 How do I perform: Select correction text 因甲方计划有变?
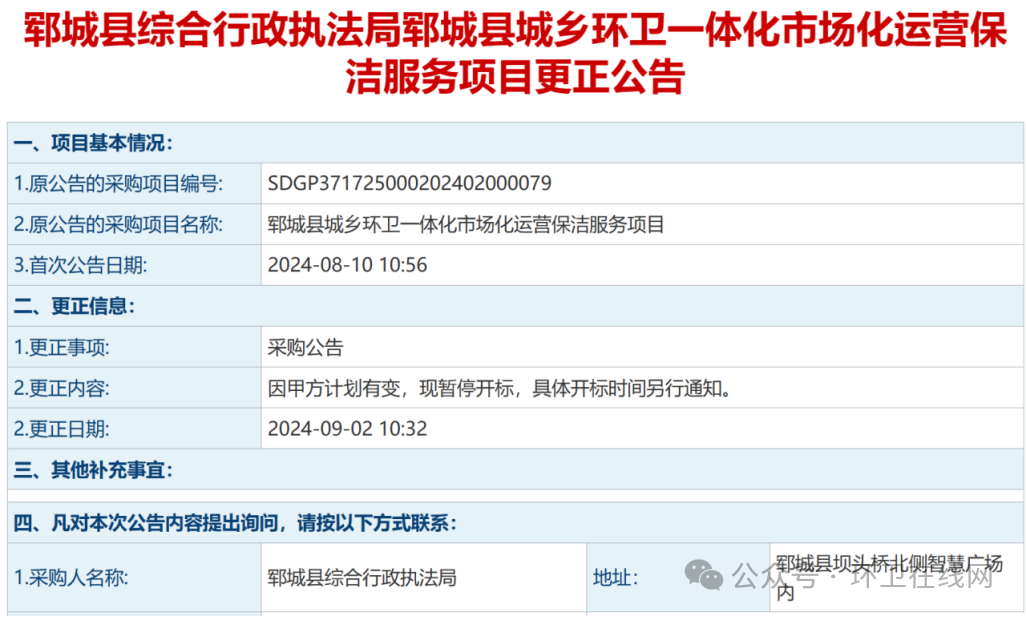click(334, 388)
